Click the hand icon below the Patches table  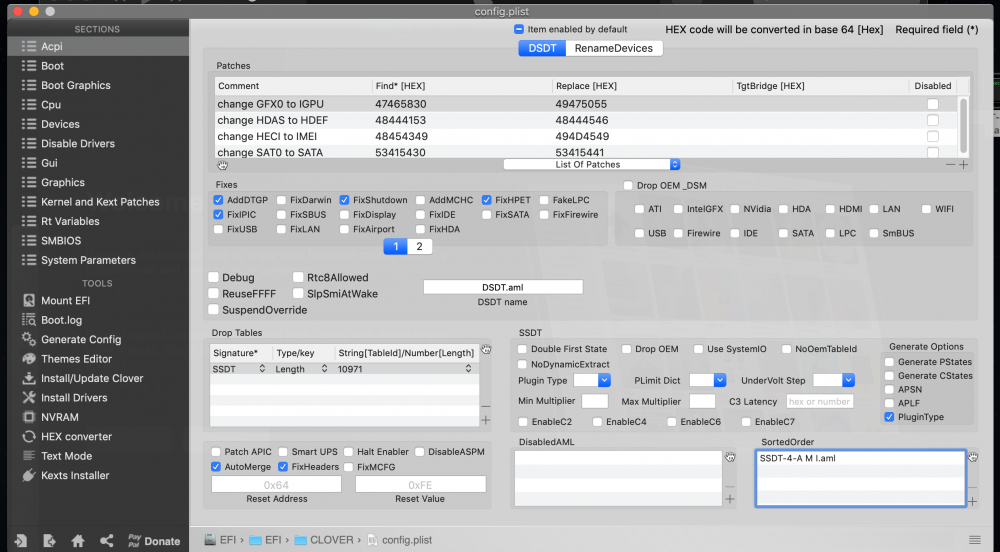pyautogui.click(x=223, y=165)
